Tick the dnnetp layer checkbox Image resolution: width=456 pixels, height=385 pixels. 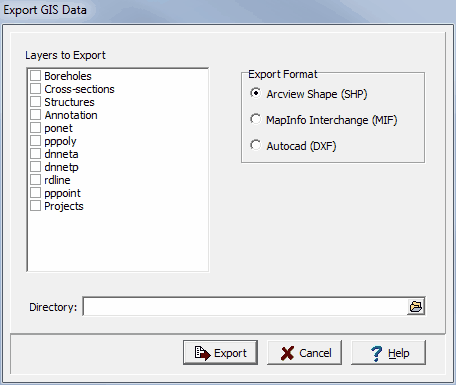[x=35, y=167]
